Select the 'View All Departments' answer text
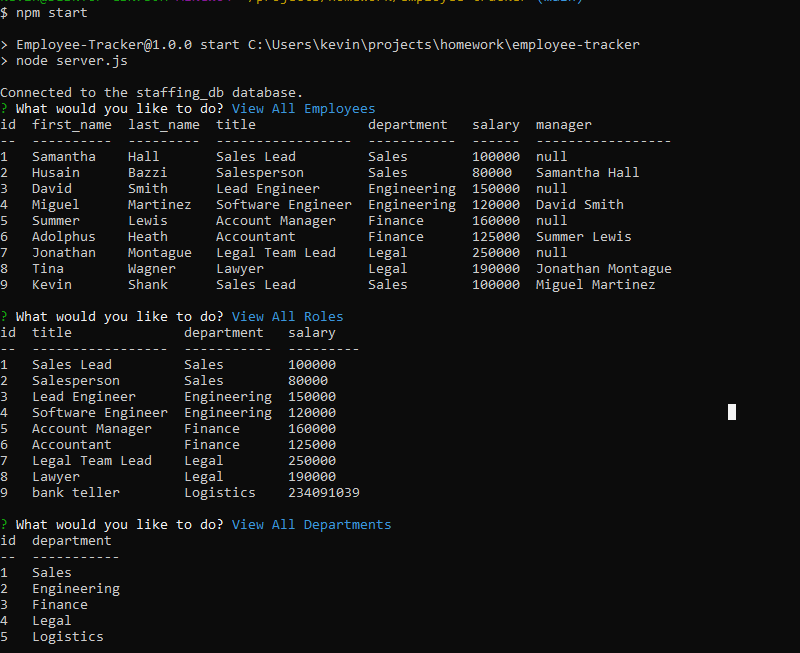The width and height of the screenshot is (800, 653). coord(311,525)
